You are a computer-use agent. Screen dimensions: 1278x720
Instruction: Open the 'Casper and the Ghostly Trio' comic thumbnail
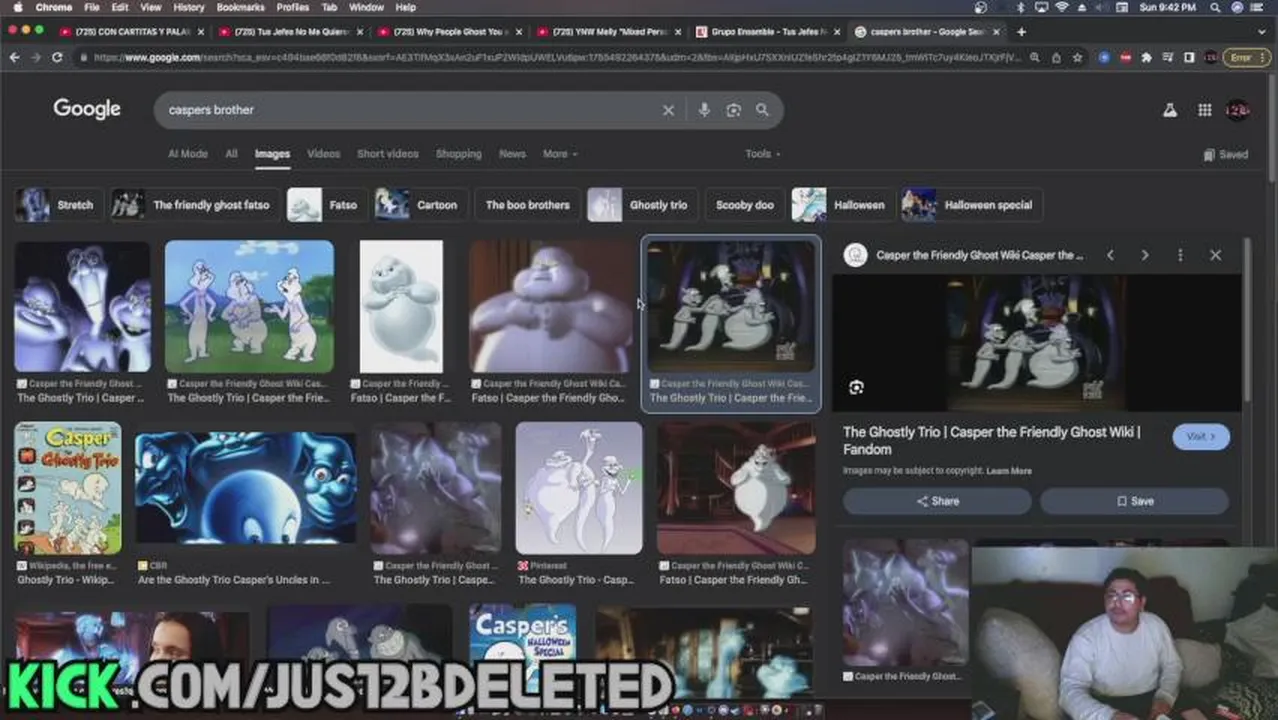pyautogui.click(x=68, y=488)
